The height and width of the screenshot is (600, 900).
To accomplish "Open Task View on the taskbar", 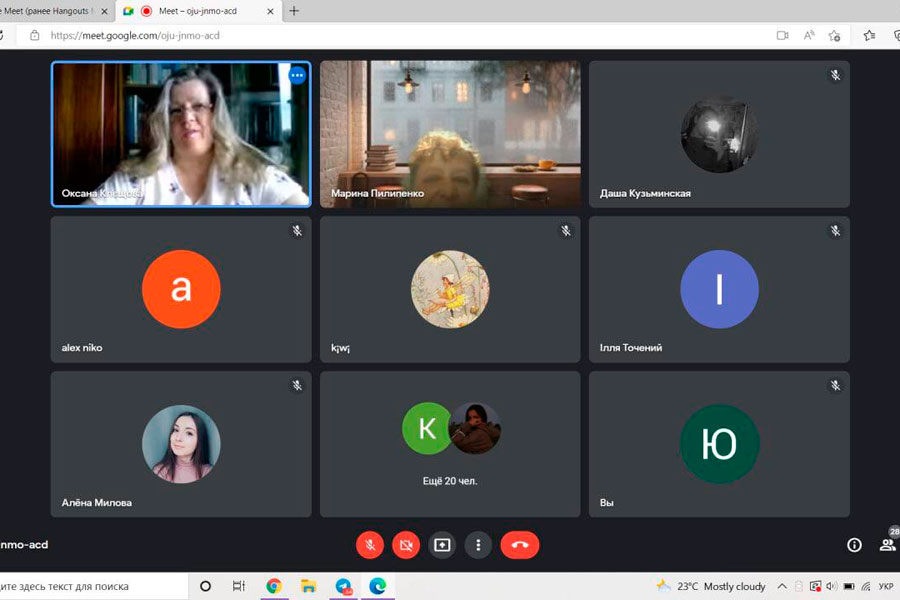I will coord(239,586).
